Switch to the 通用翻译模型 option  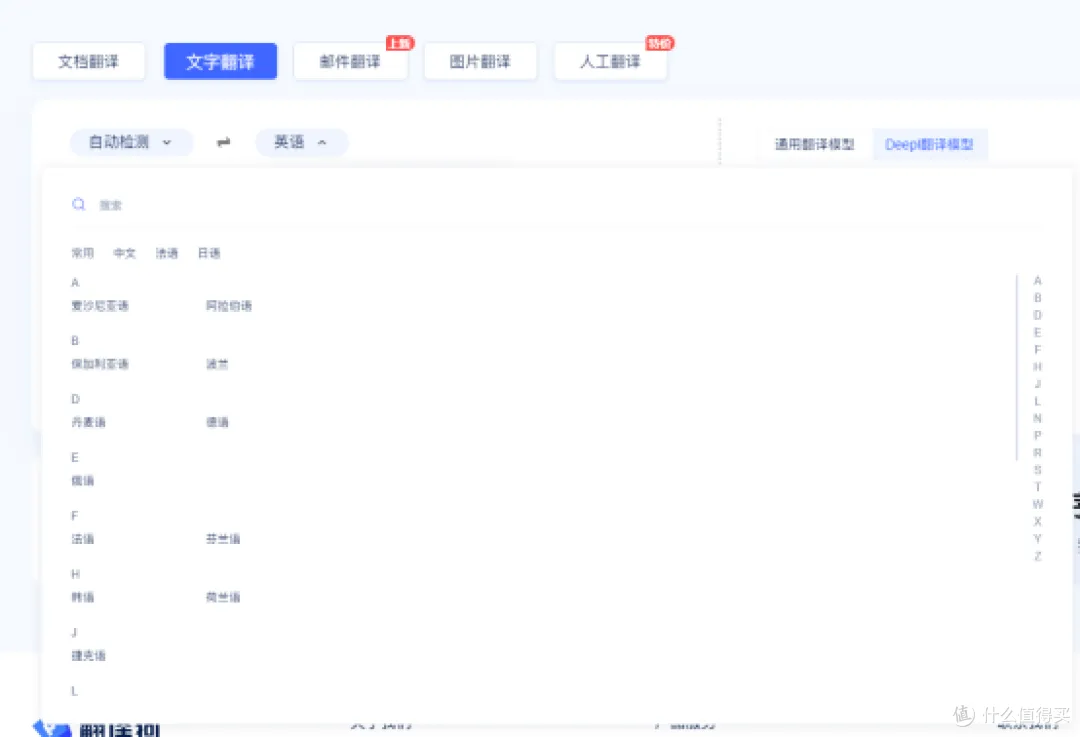coord(813,144)
